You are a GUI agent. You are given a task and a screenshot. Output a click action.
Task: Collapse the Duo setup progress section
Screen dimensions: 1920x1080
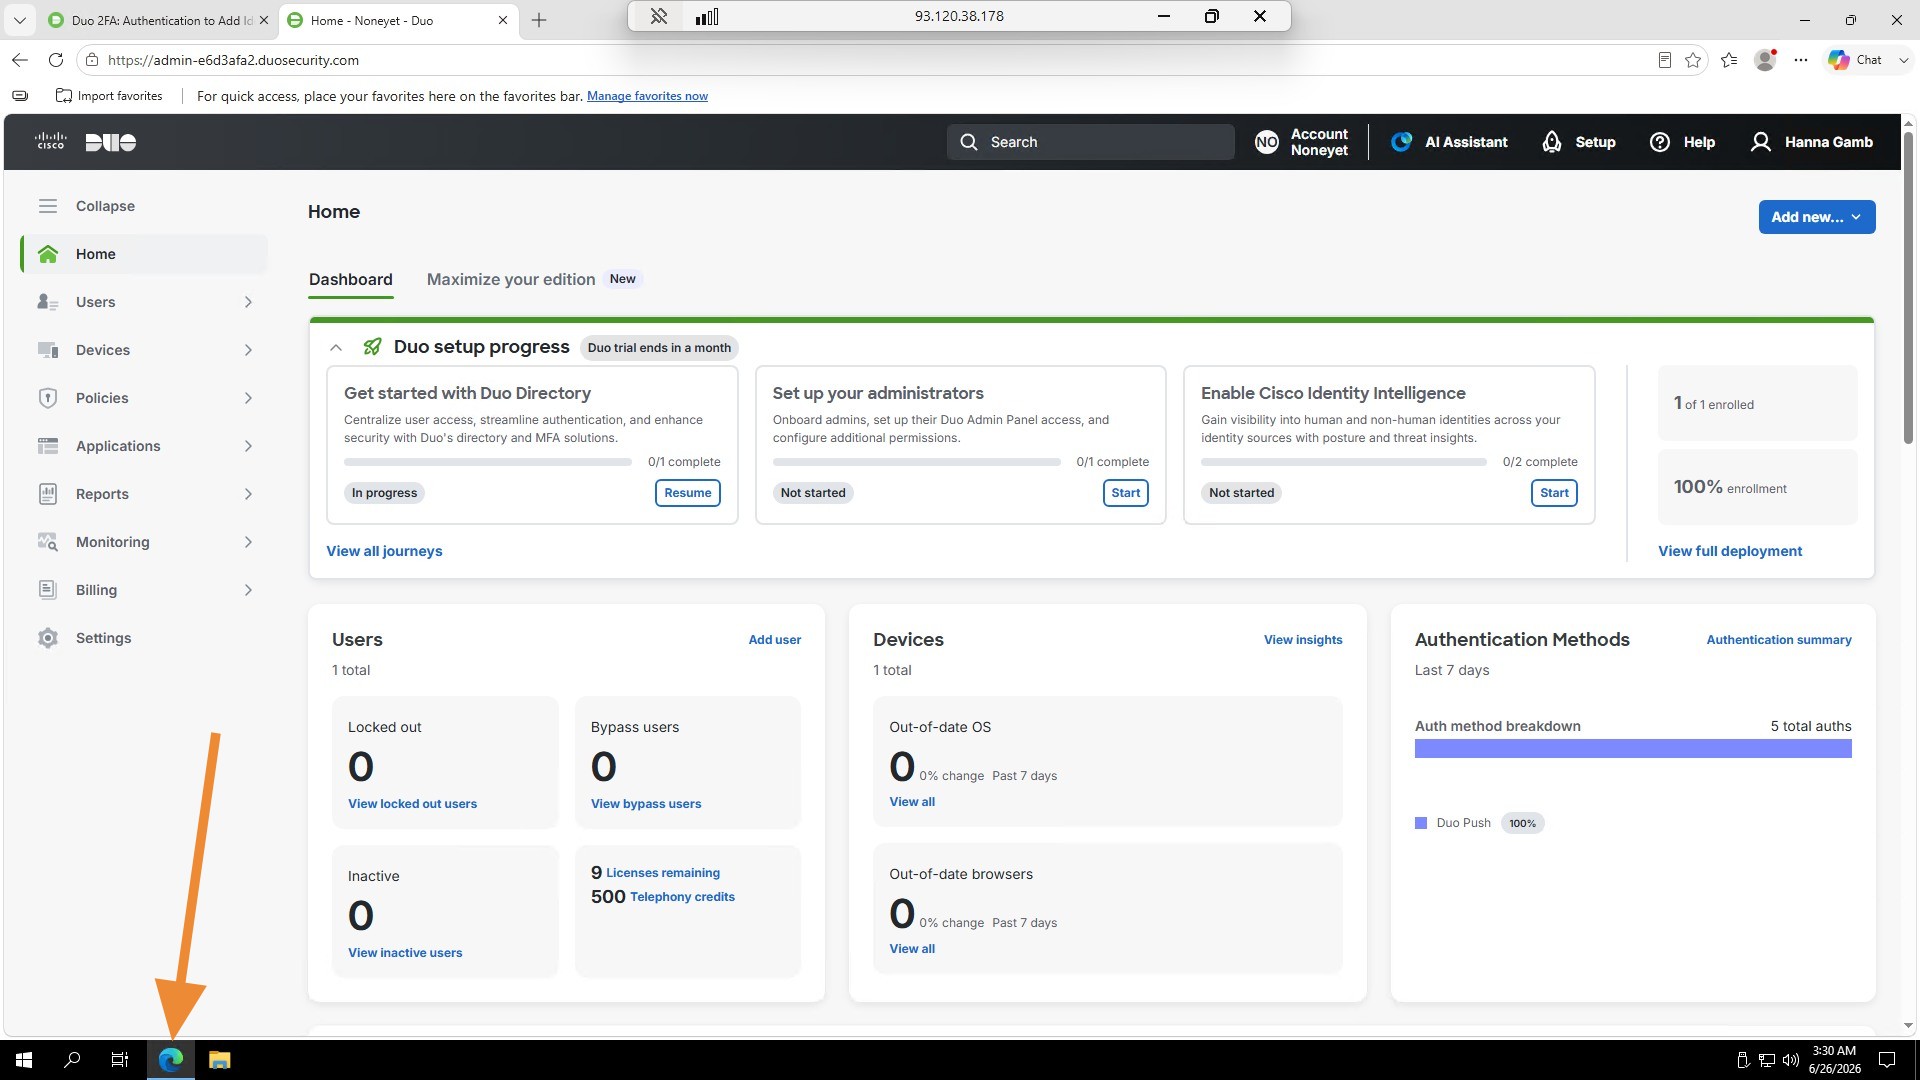(336, 348)
